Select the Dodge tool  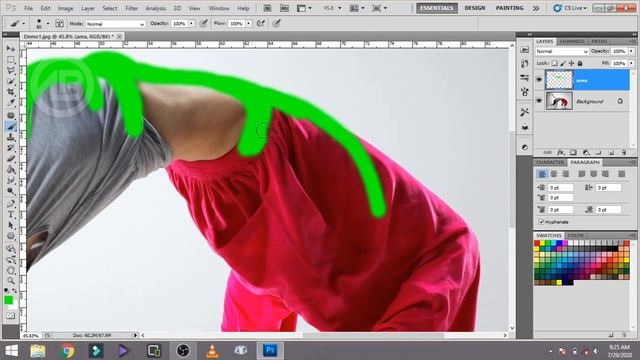click(11, 191)
